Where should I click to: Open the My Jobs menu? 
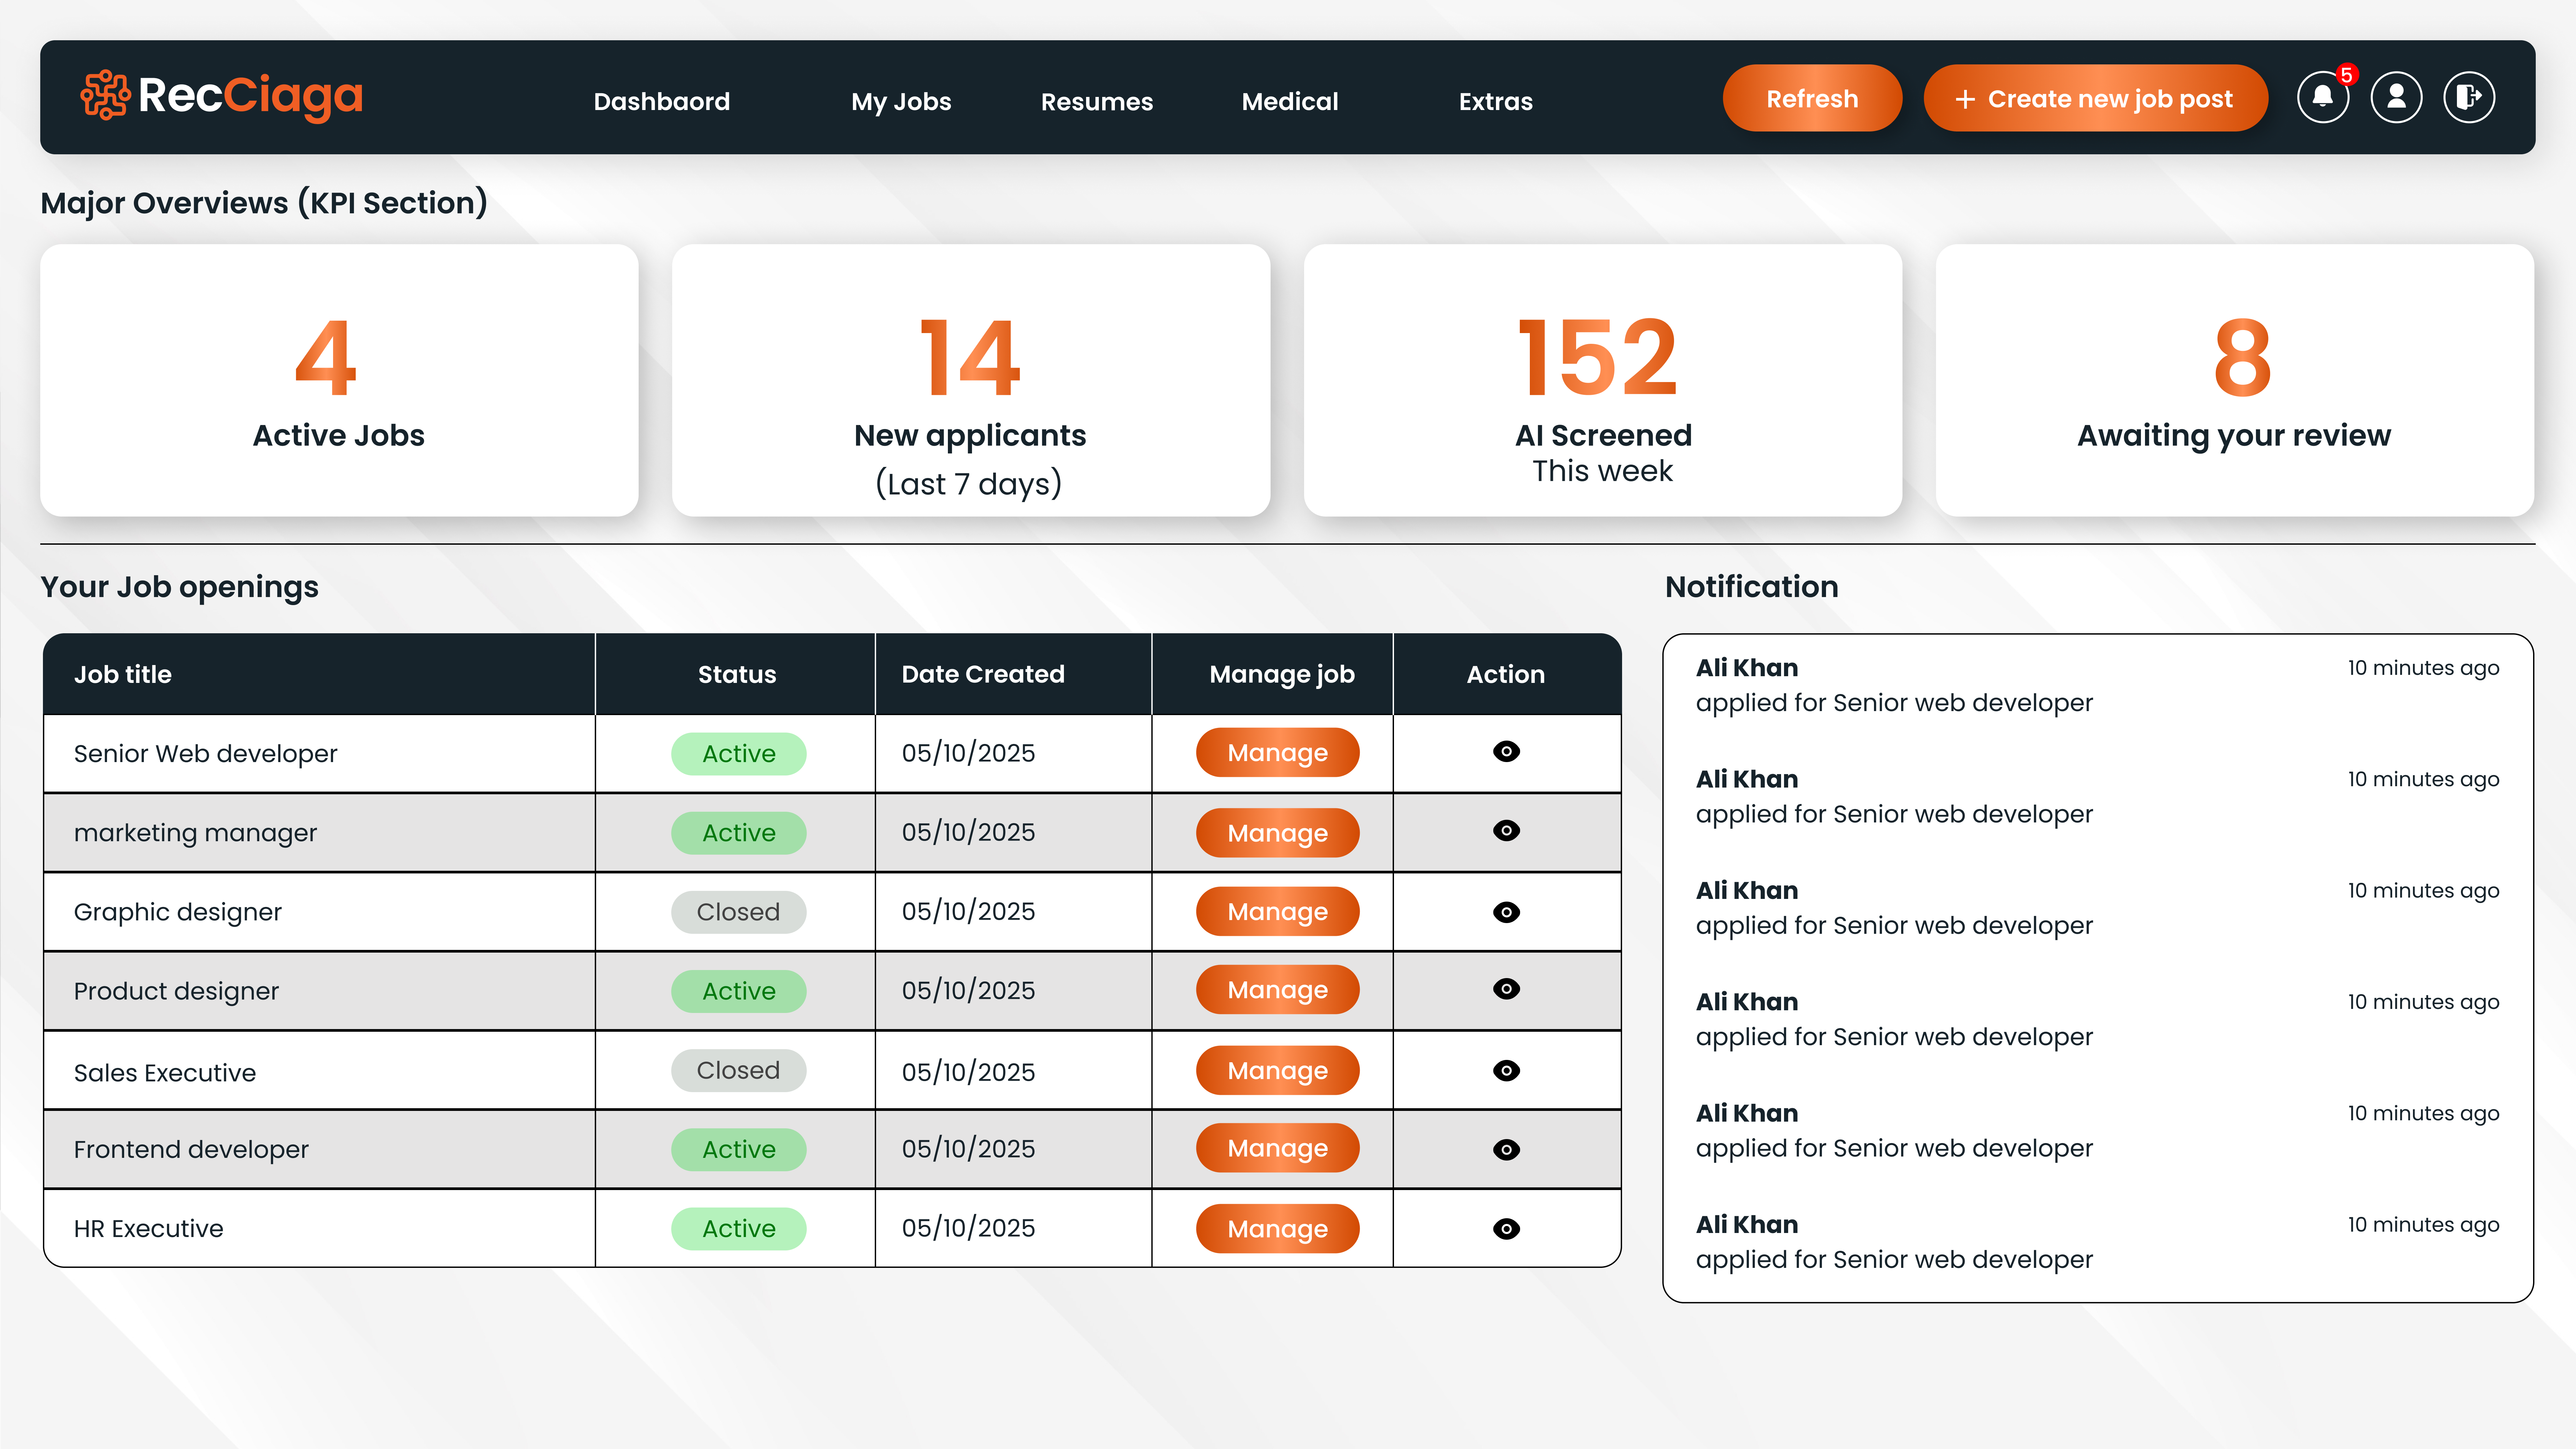(x=901, y=101)
